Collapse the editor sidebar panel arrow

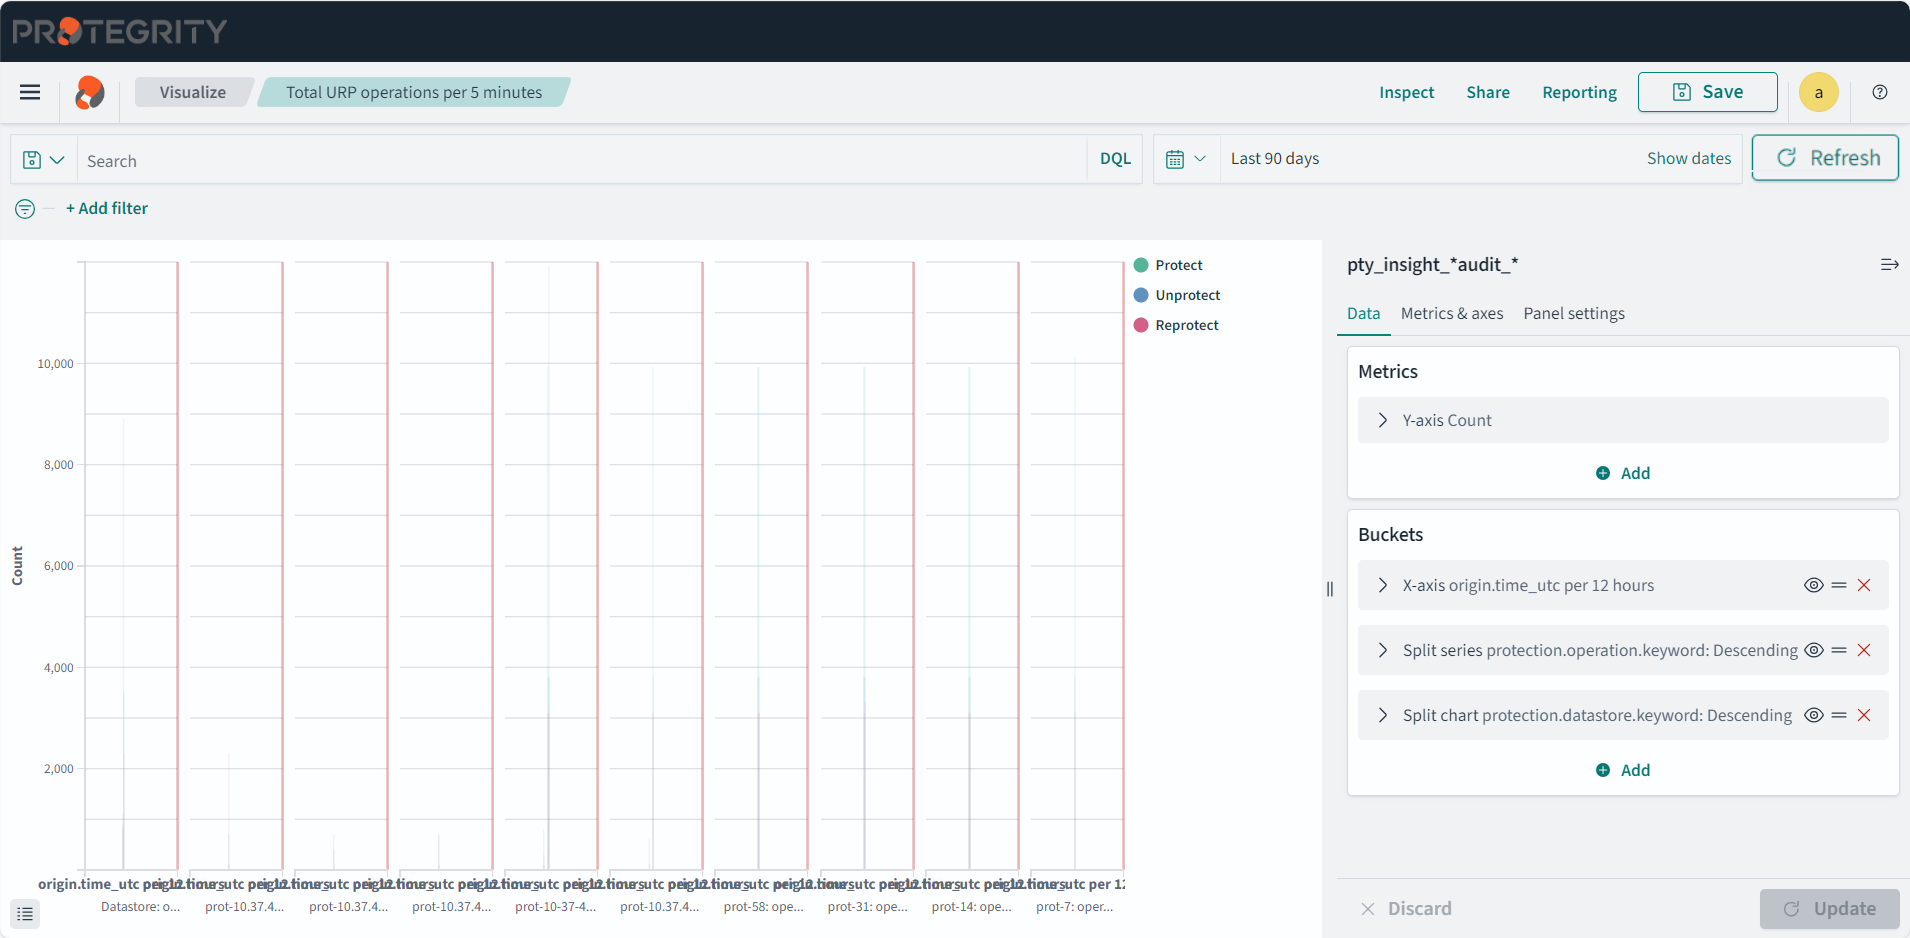(1889, 265)
